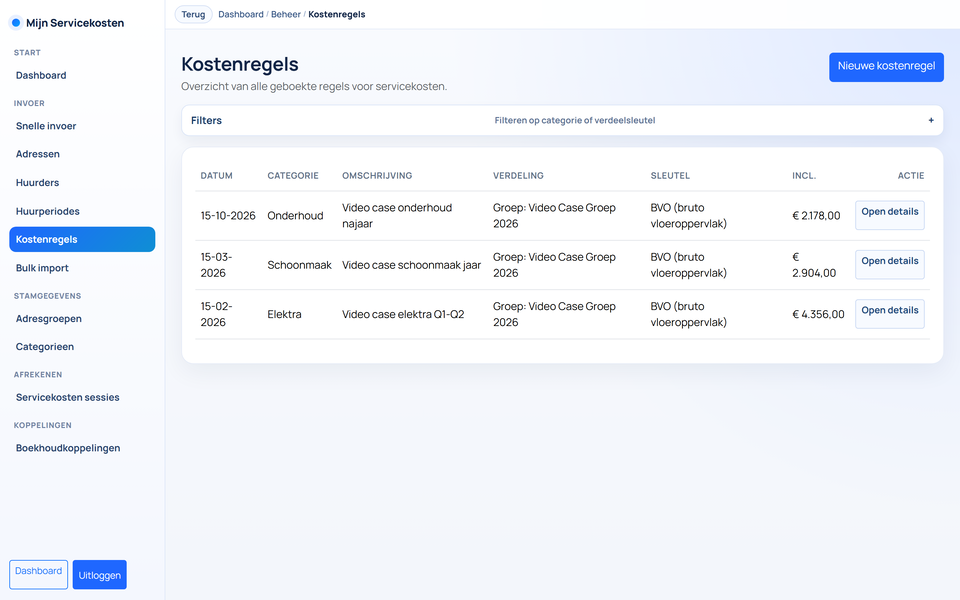The image size is (960, 600).
Task: Open the Bulk import page
Action: [x=41, y=268]
